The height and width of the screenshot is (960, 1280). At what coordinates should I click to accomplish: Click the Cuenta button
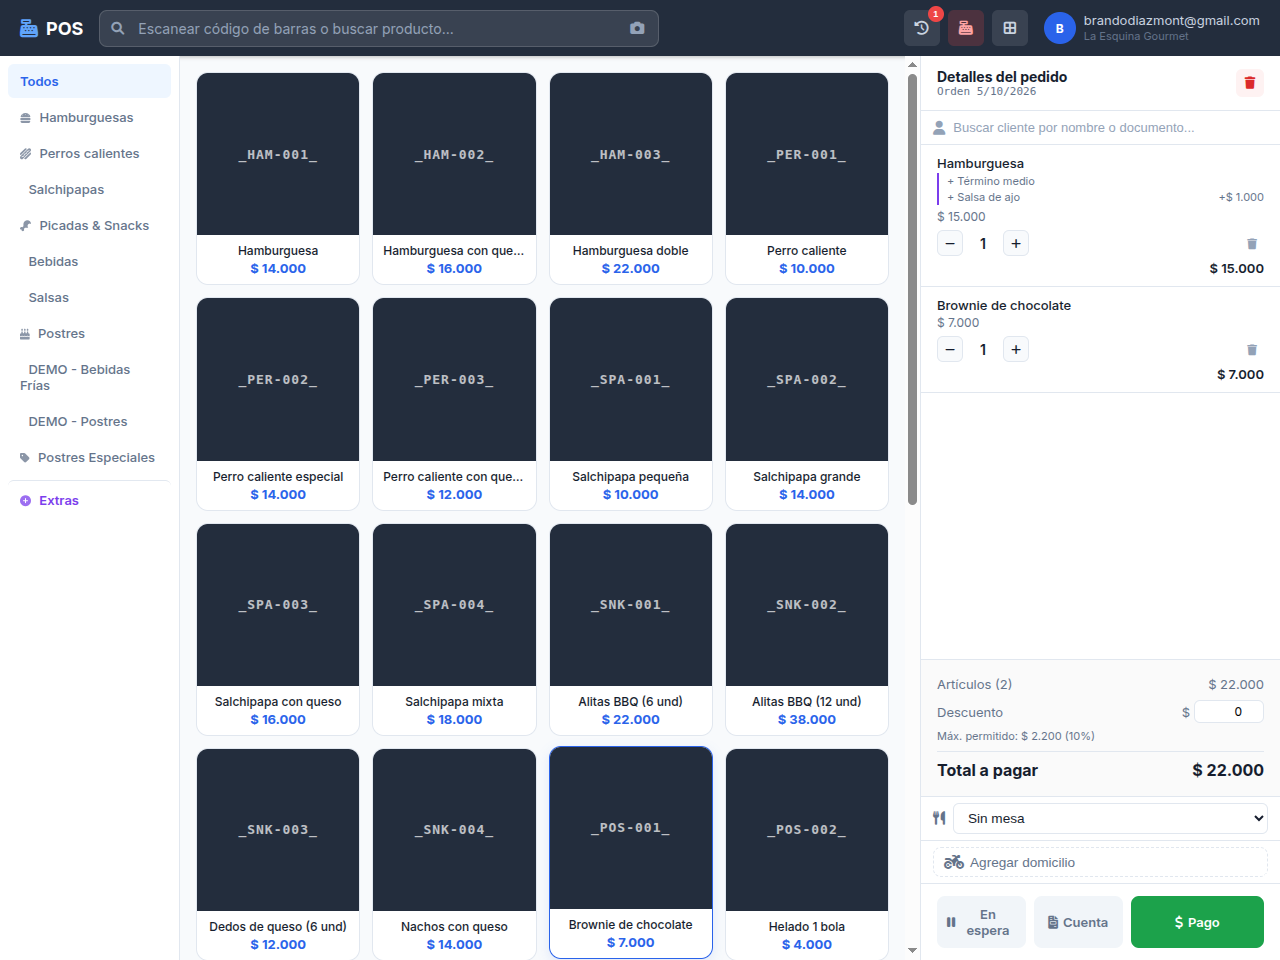[x=1078, y=922]
